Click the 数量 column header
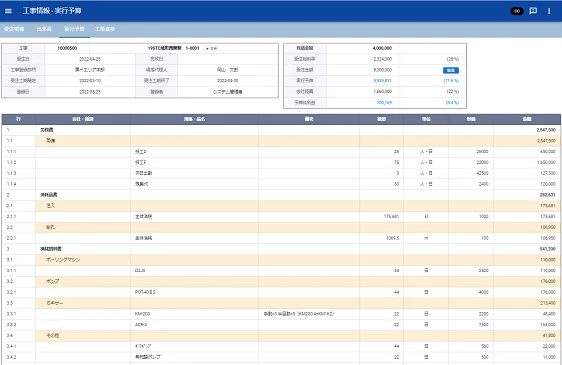 (x=381, y=119)
